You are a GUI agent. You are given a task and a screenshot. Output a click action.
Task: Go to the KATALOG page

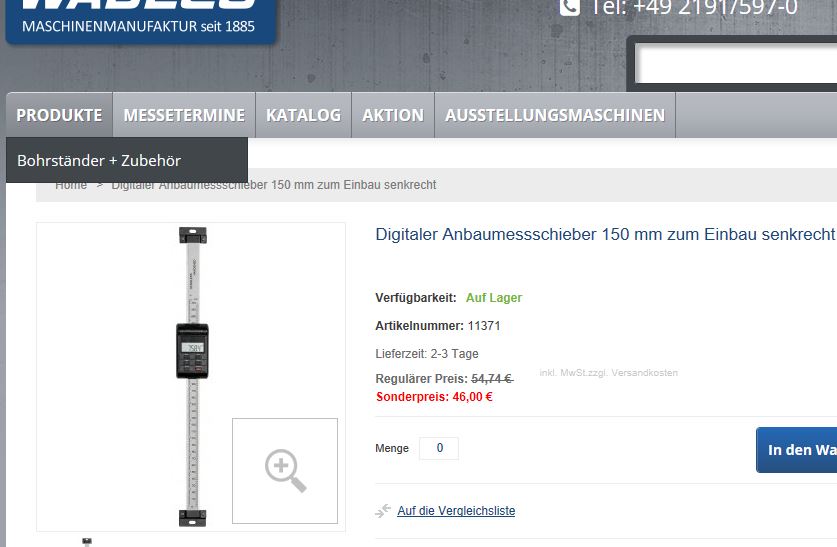point(304,115)
